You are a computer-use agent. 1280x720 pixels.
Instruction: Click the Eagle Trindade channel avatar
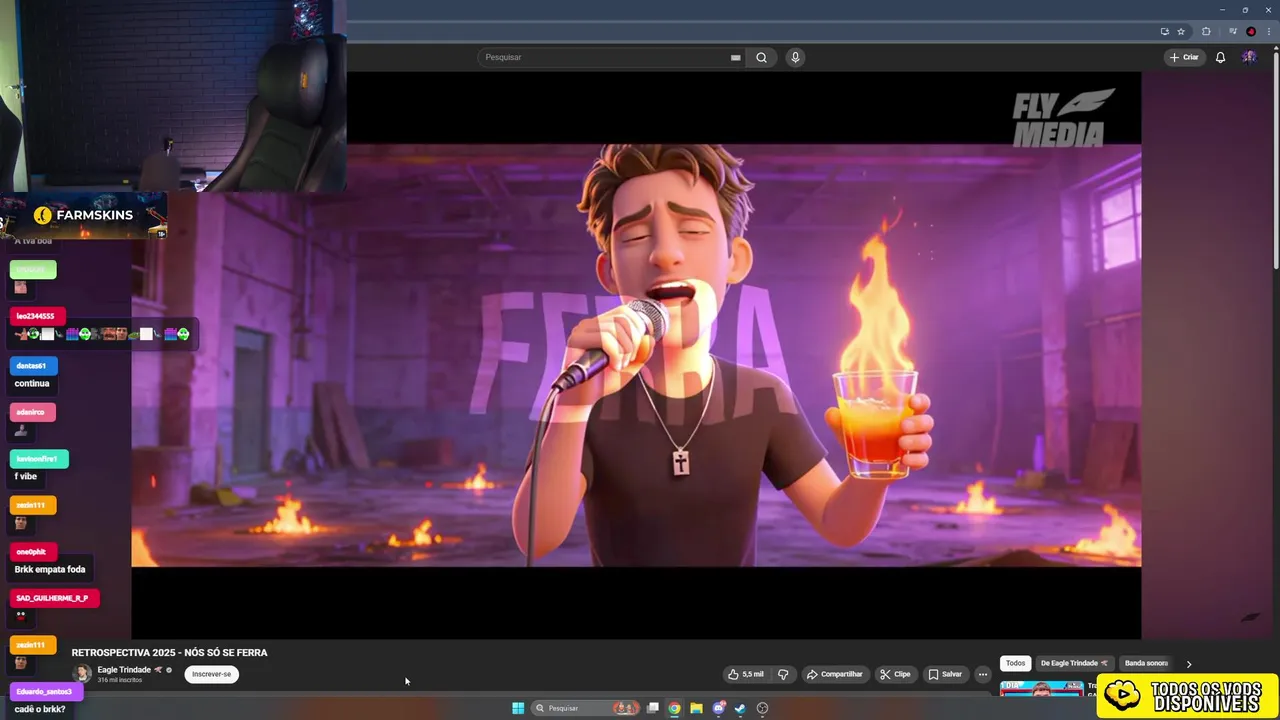(x=82, y=674)
